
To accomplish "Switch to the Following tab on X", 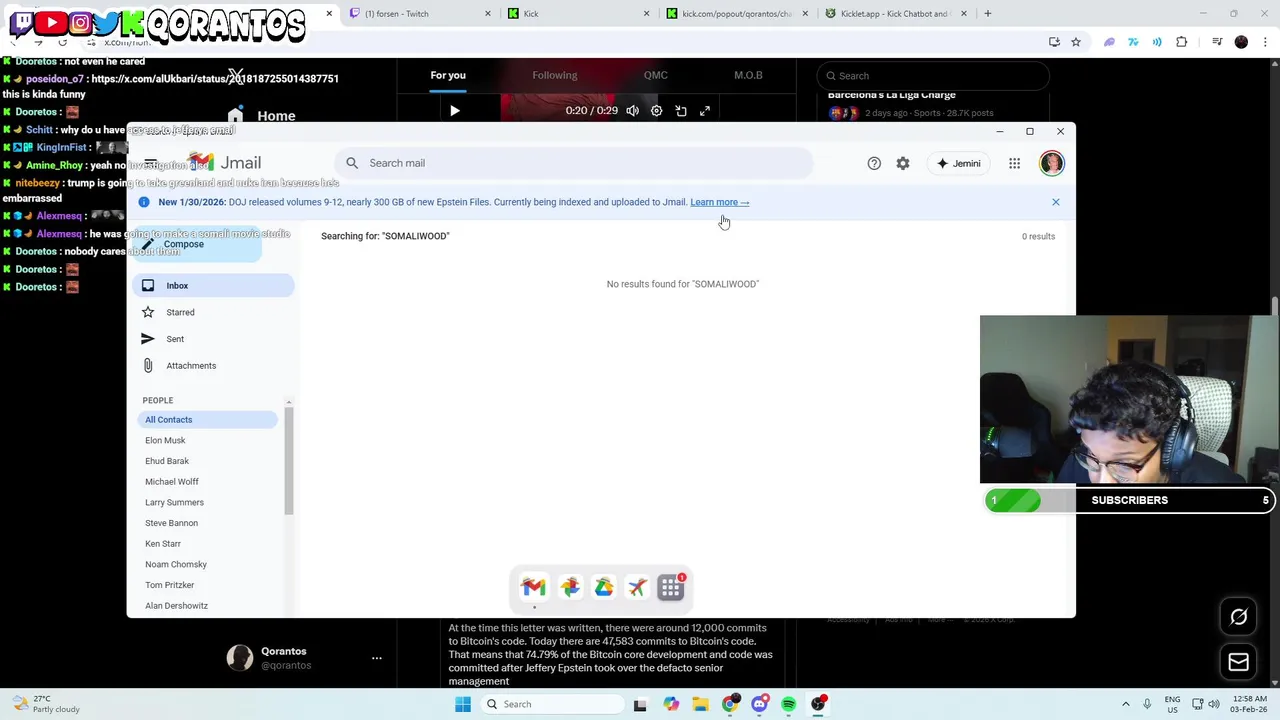I will (555, 75).
